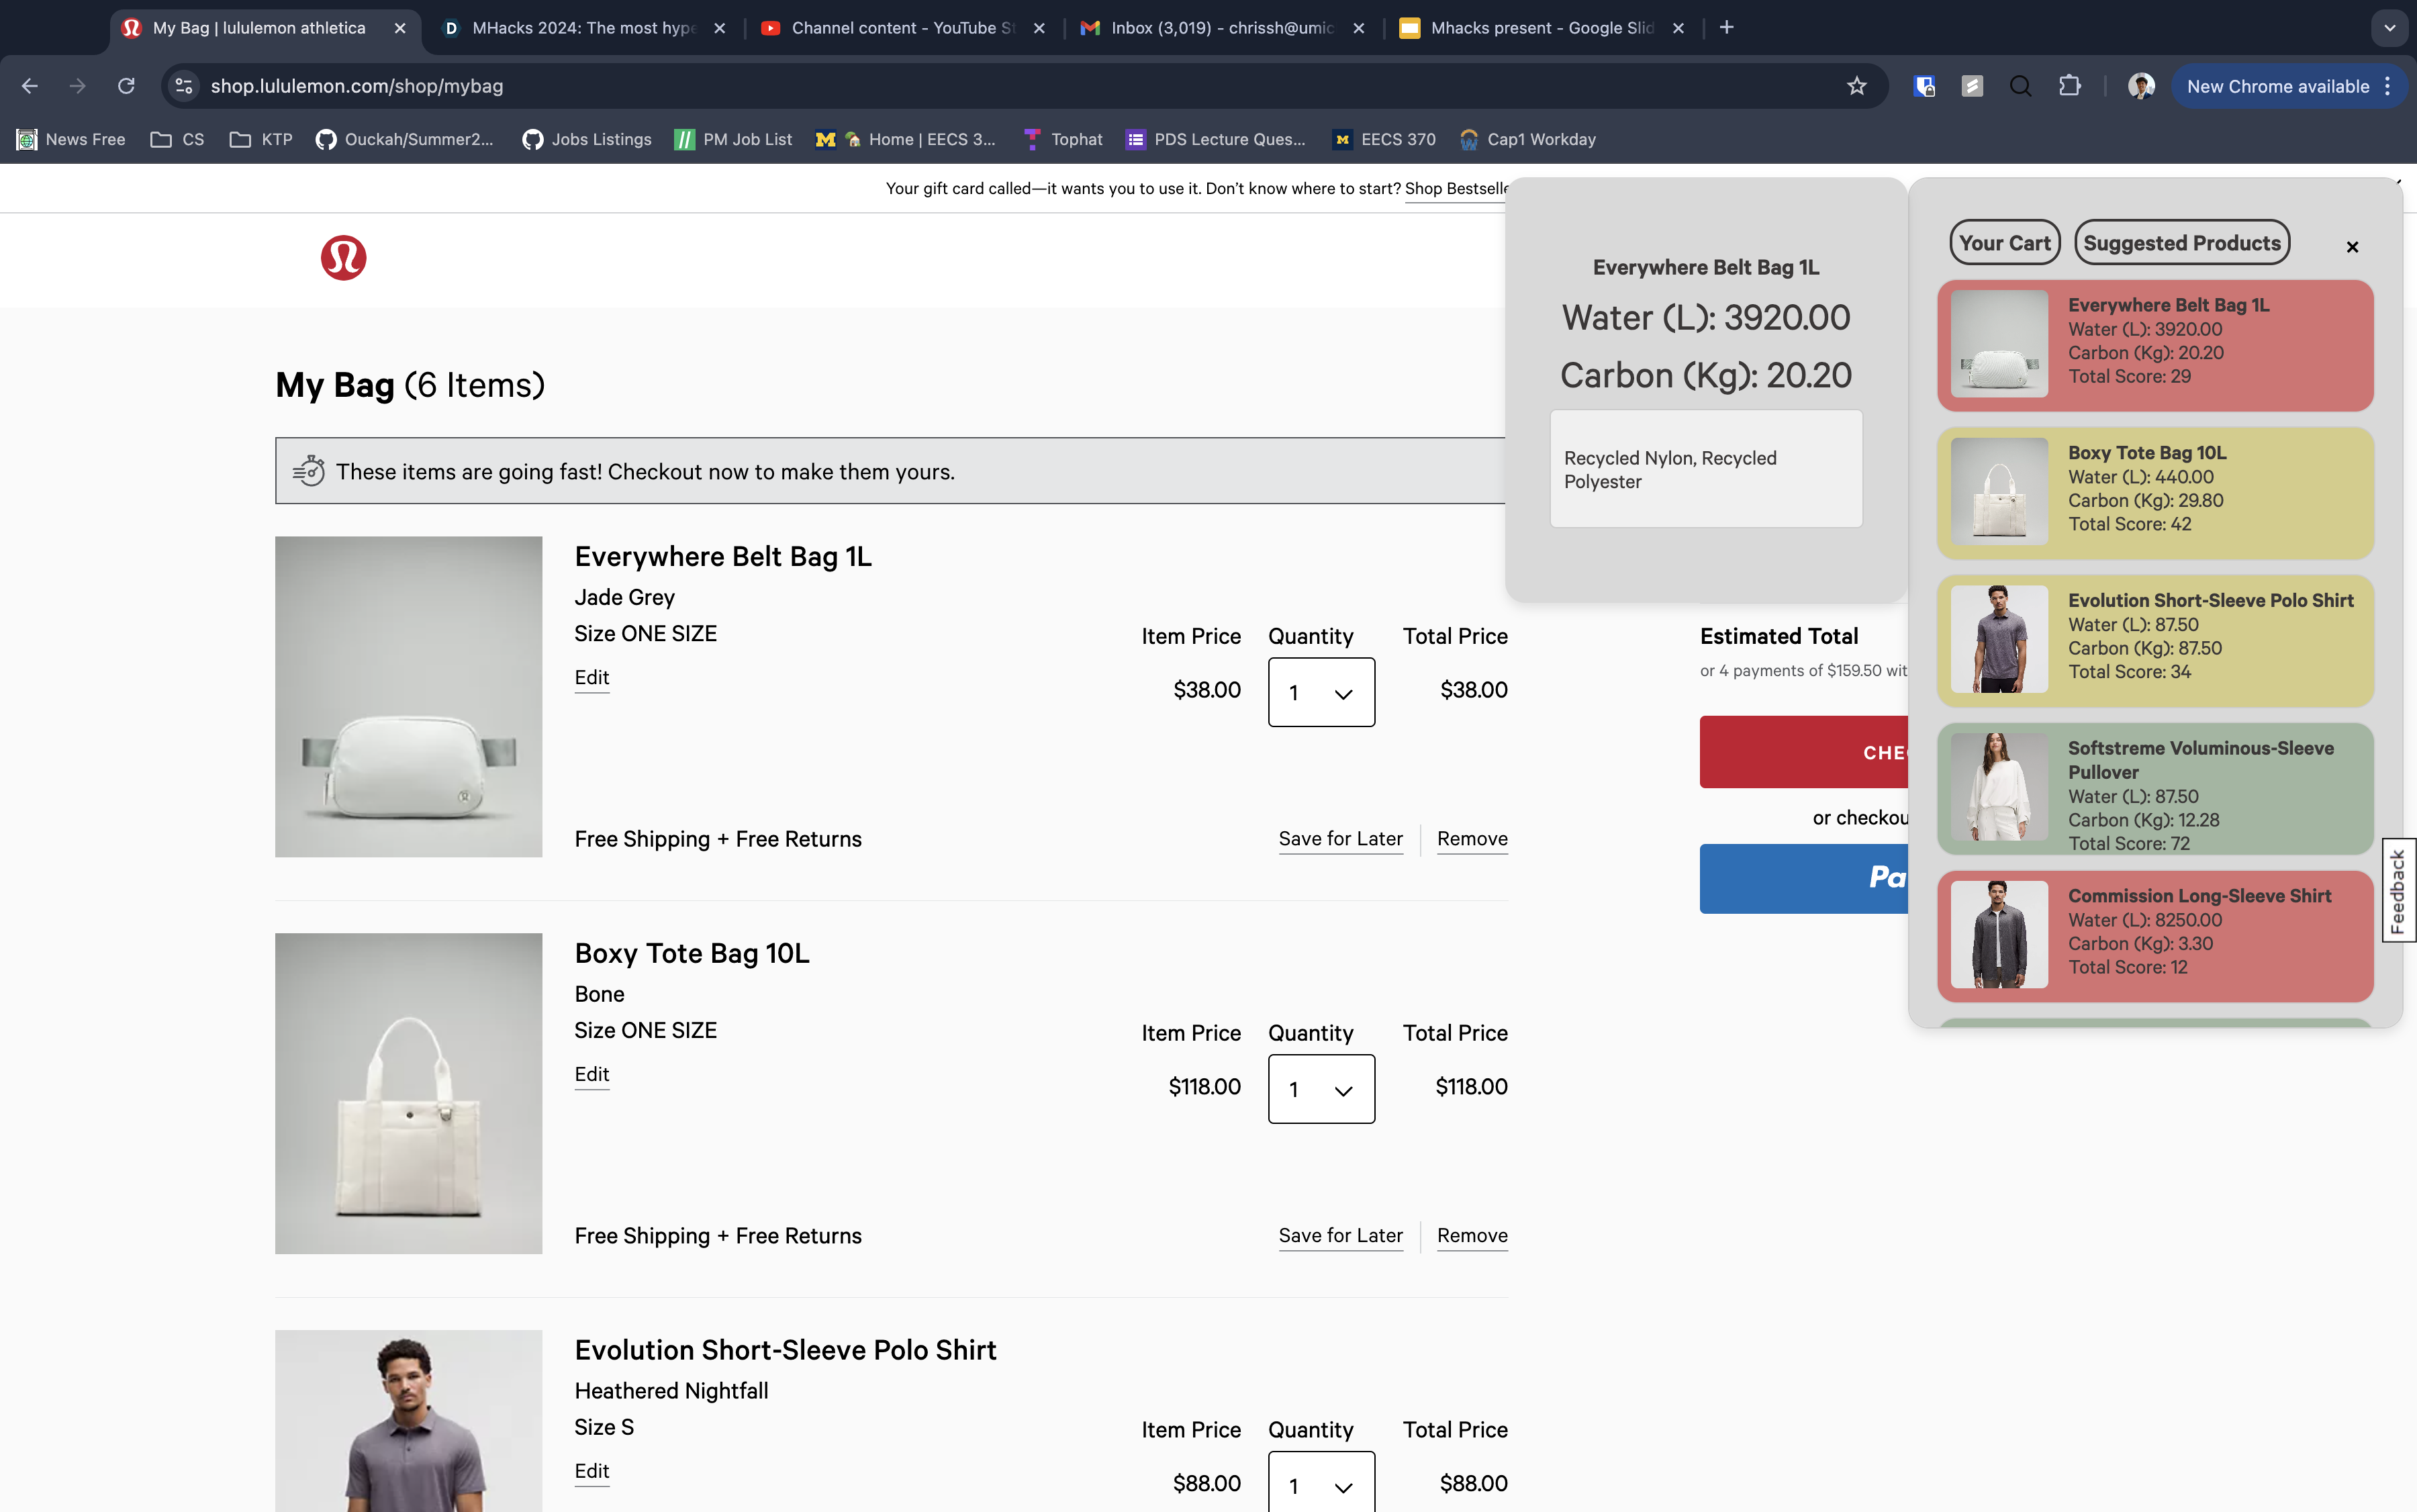Select Commission Long-Sleeve Shirt card in panel
Viewport: 2417px width, 1512px height.
pos(2155,936)
